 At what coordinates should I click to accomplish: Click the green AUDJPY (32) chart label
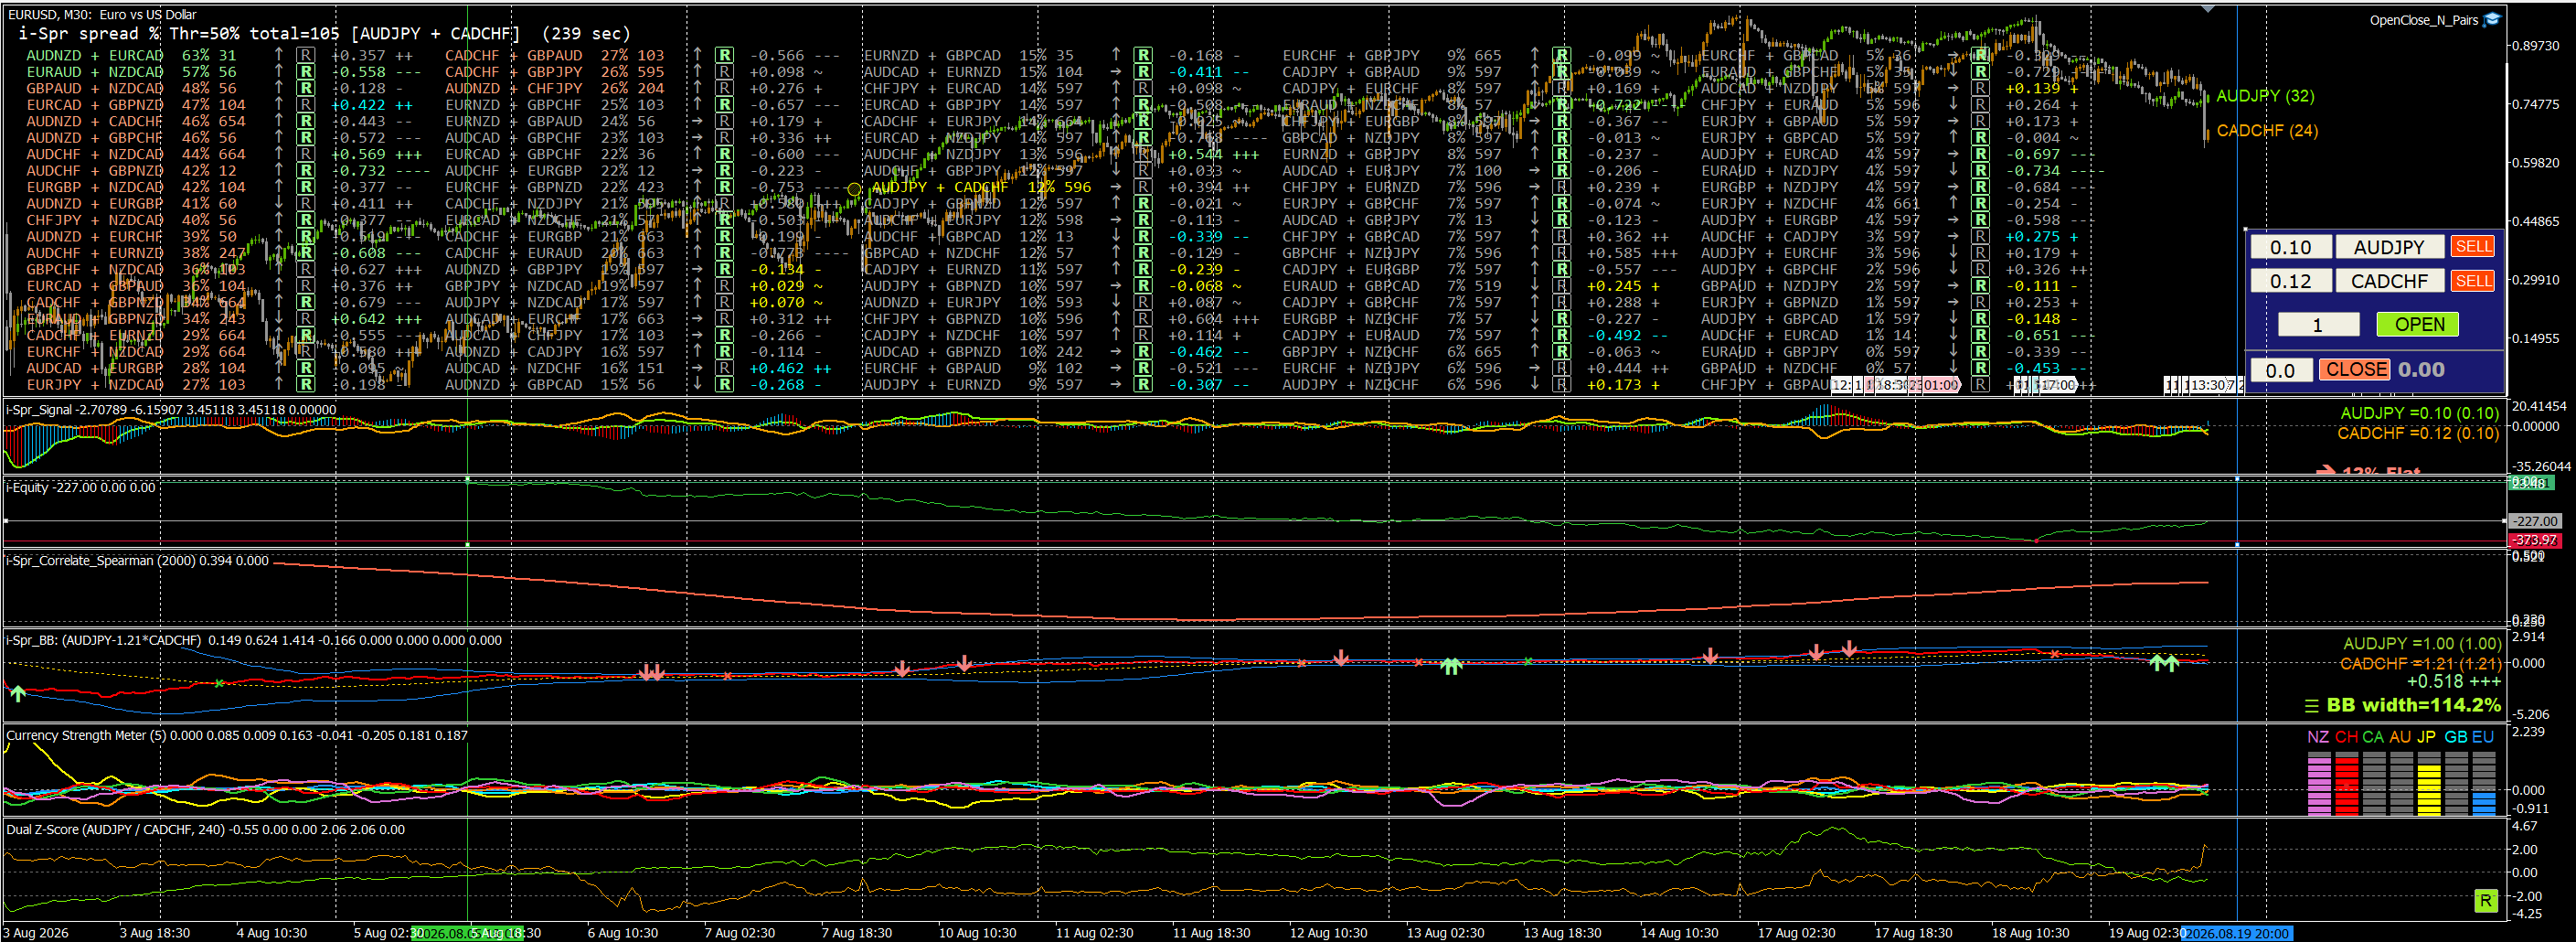(x=2265, y=96)
